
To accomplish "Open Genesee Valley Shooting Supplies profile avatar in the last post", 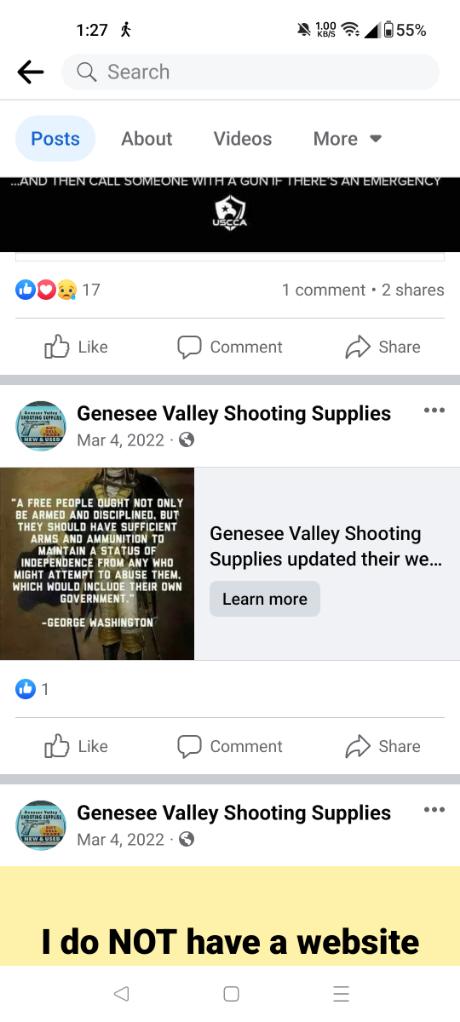I will click(40, 825).
